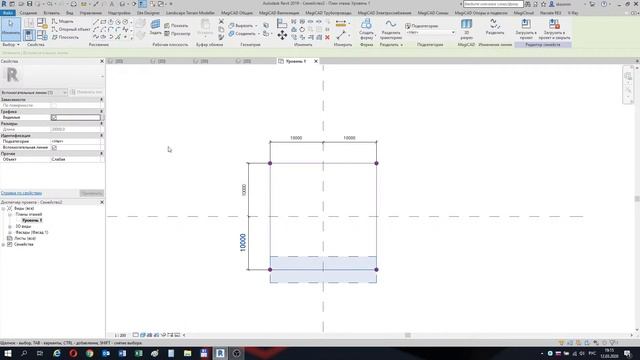This screenshot has height=360, width=640.
Task: Click the Plane (Плоскость) tool
Action: pyautogui.click(x=65, y=37)
